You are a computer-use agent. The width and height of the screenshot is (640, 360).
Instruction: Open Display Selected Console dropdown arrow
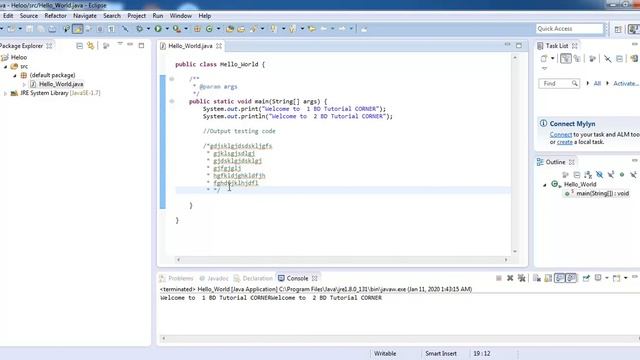[607, 278]
